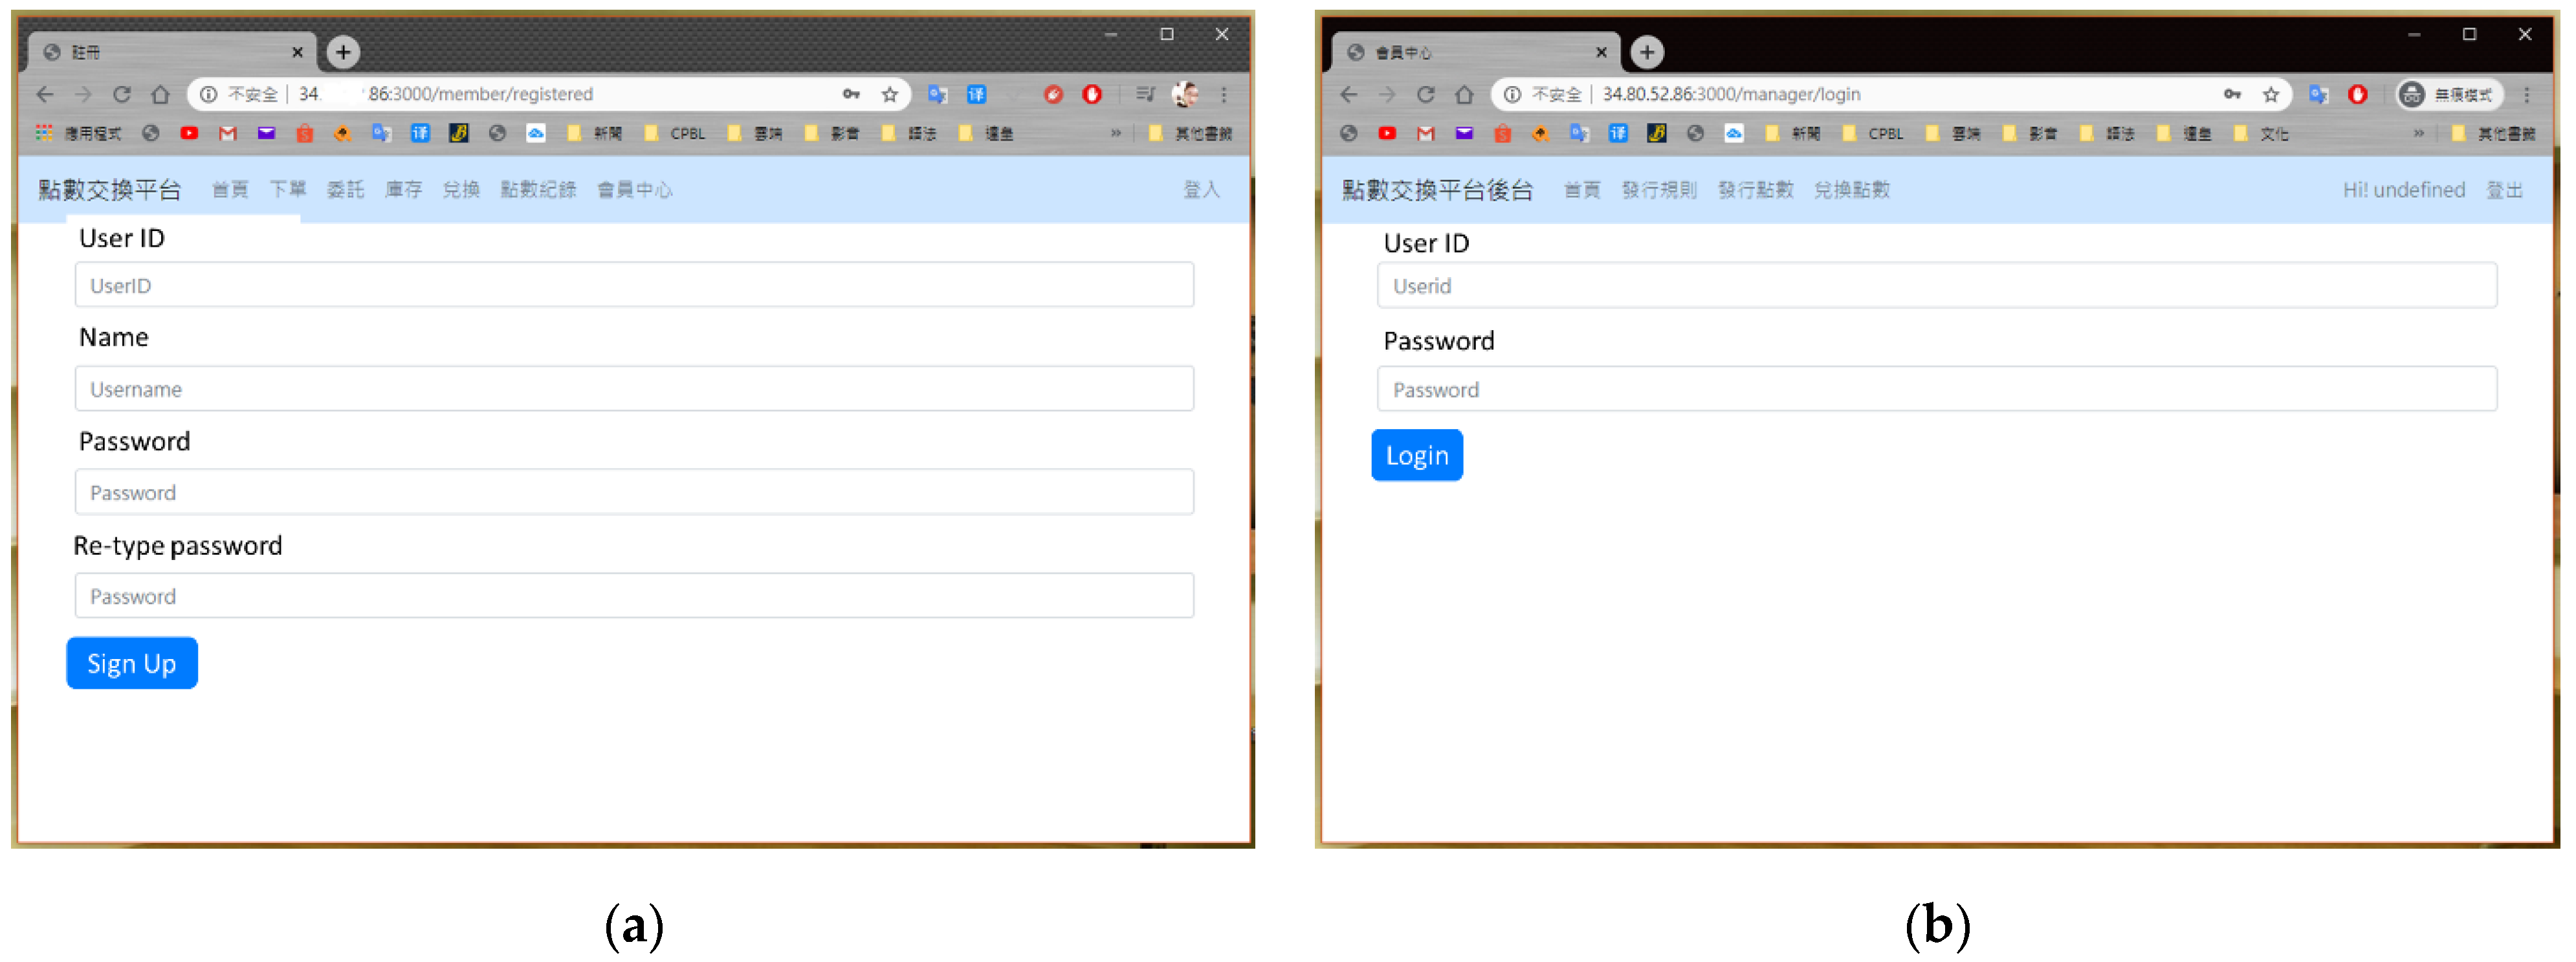Screen dimensions: 2576x962
Task: Click profile avatar in registration browser toolbar
Action: (1185, 94)
